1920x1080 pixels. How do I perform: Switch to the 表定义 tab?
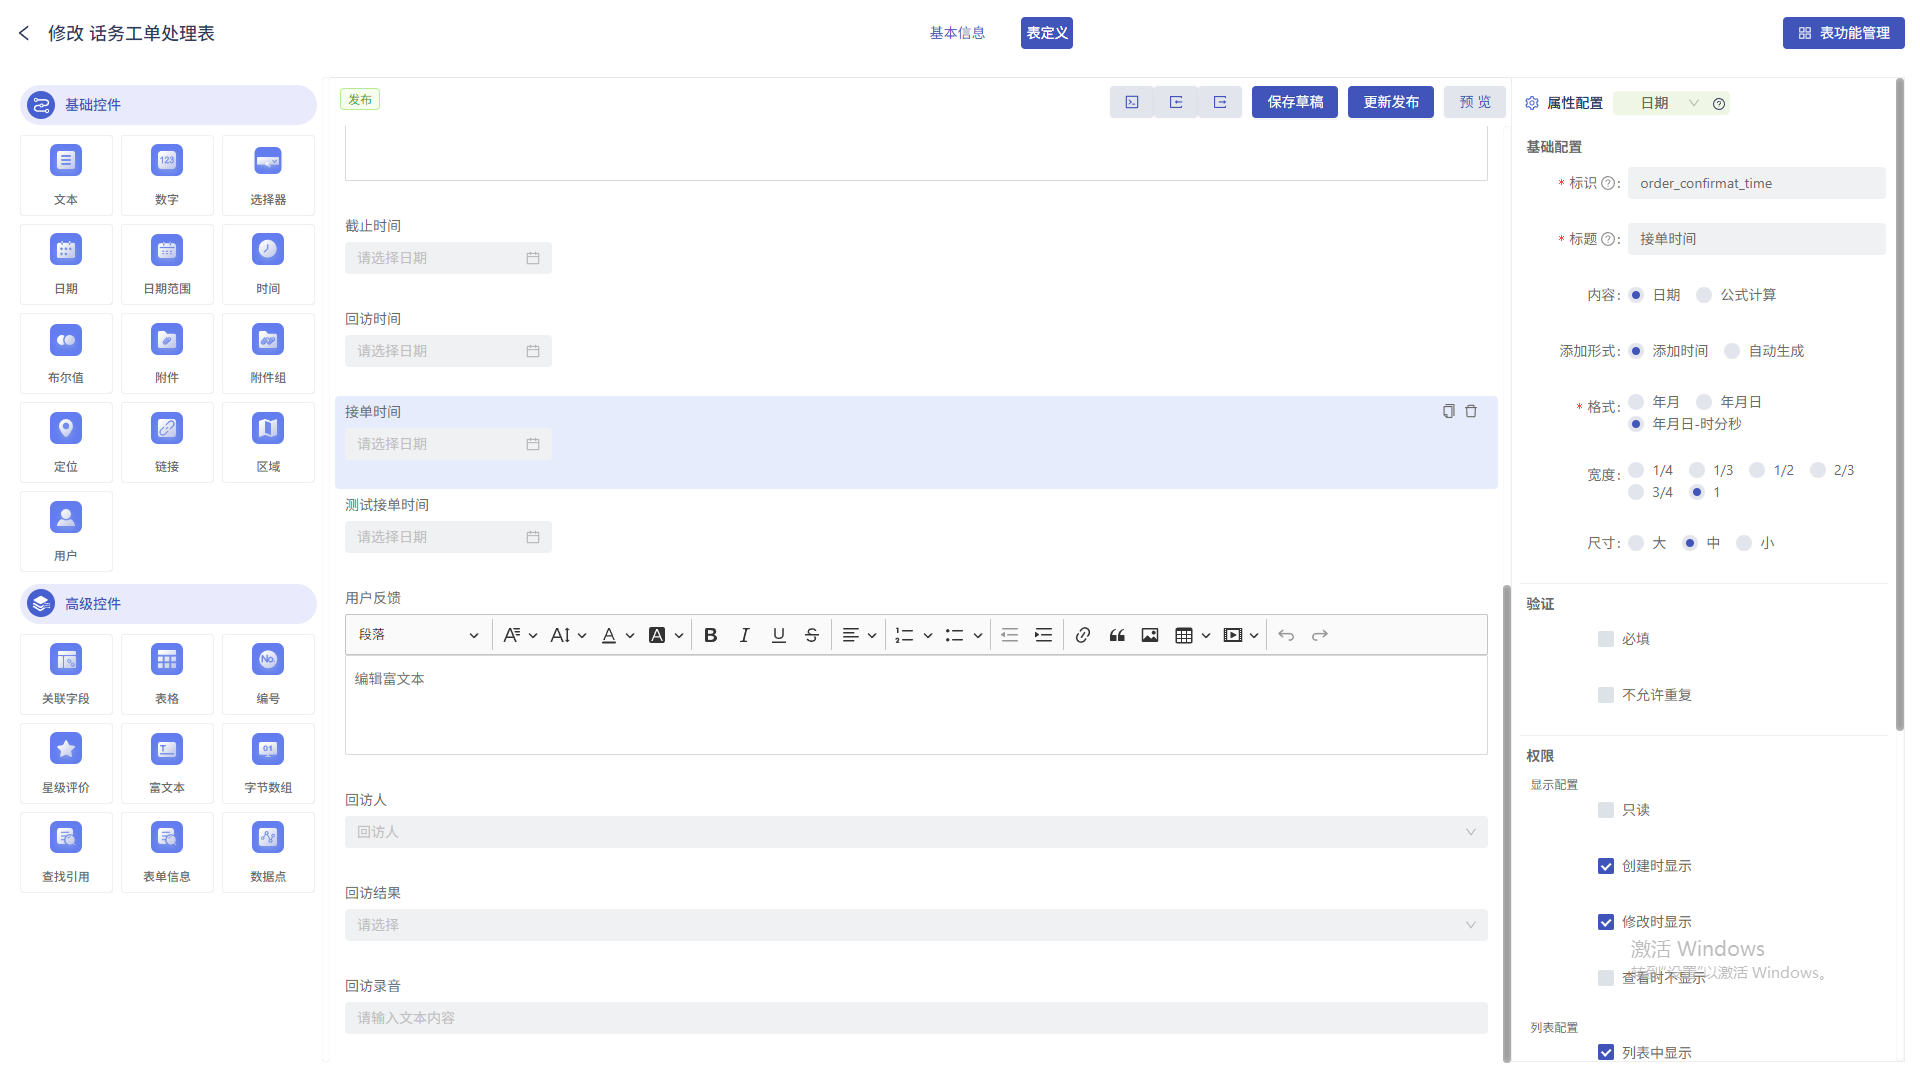[x=1046, y=33]
